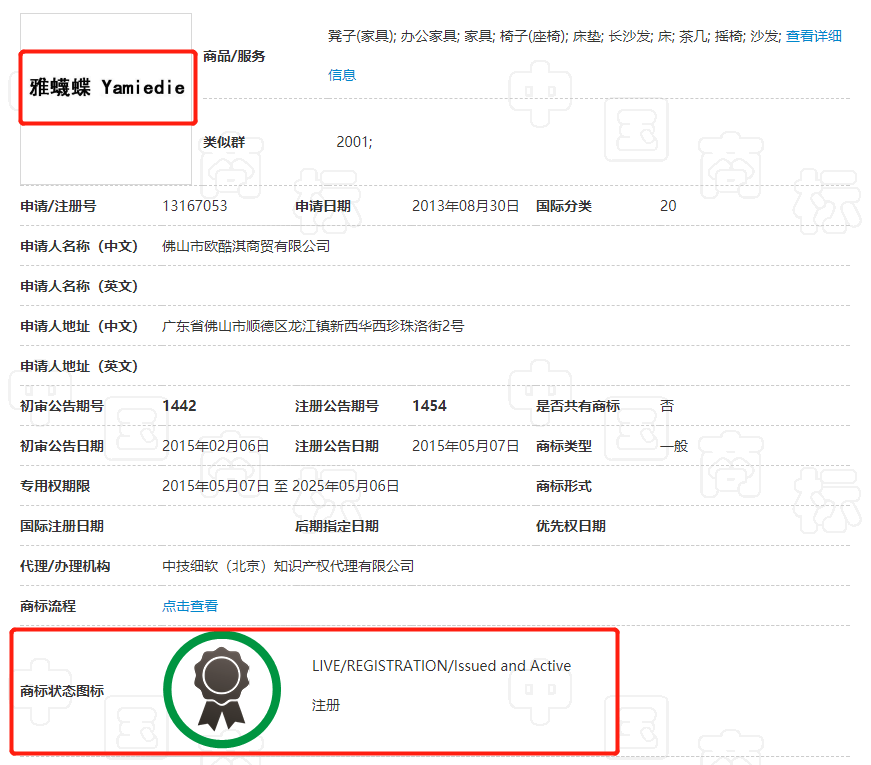871x765 pixels.
Task: Click preliminary announcement issue number 1442
Action: [x=179, y=406]
